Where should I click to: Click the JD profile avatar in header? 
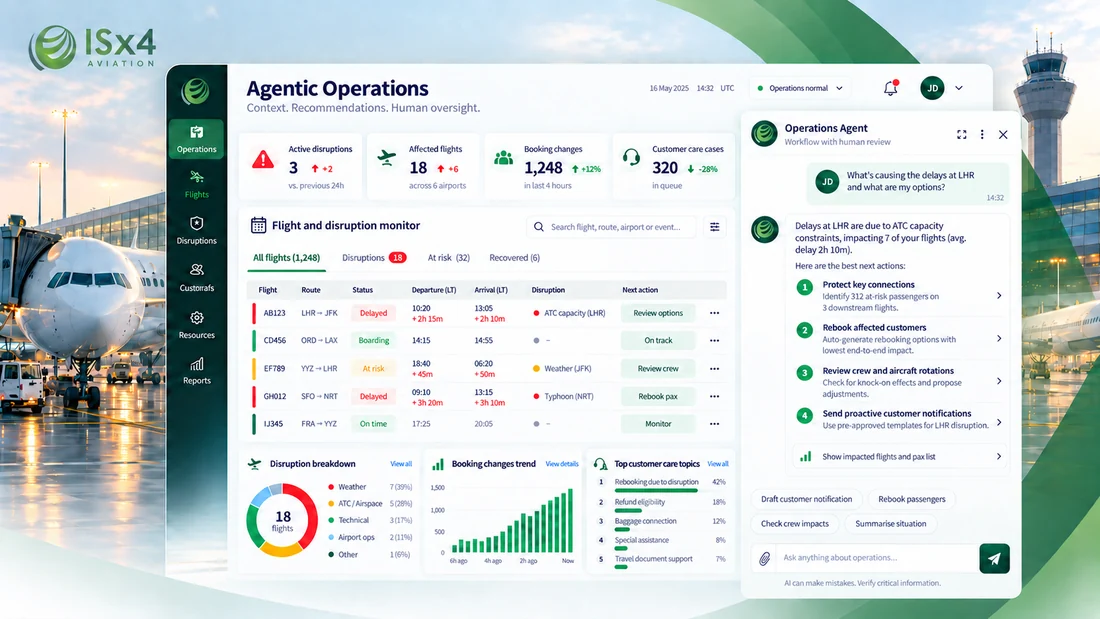point(932,88)
